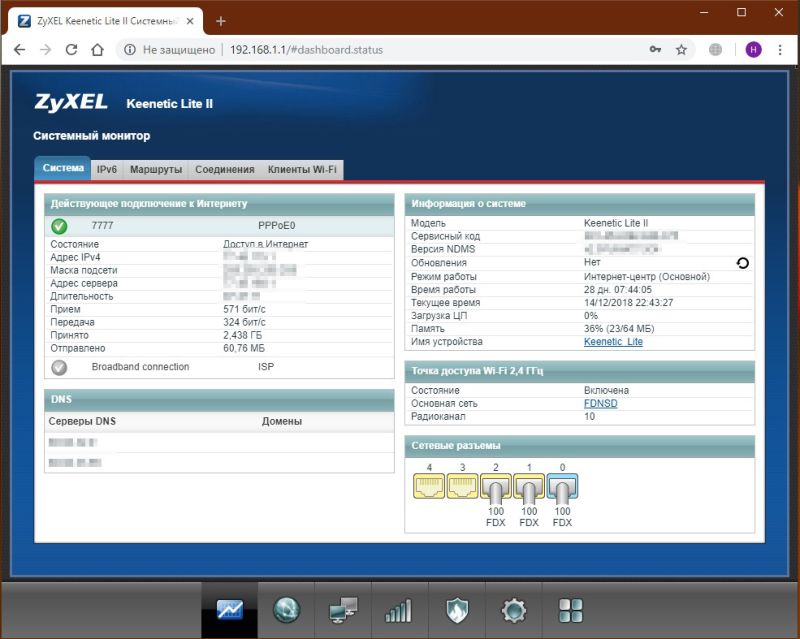Click the Серверы DNS column header
The width and height of the screenshot is (800, 639).
[82, 422]
